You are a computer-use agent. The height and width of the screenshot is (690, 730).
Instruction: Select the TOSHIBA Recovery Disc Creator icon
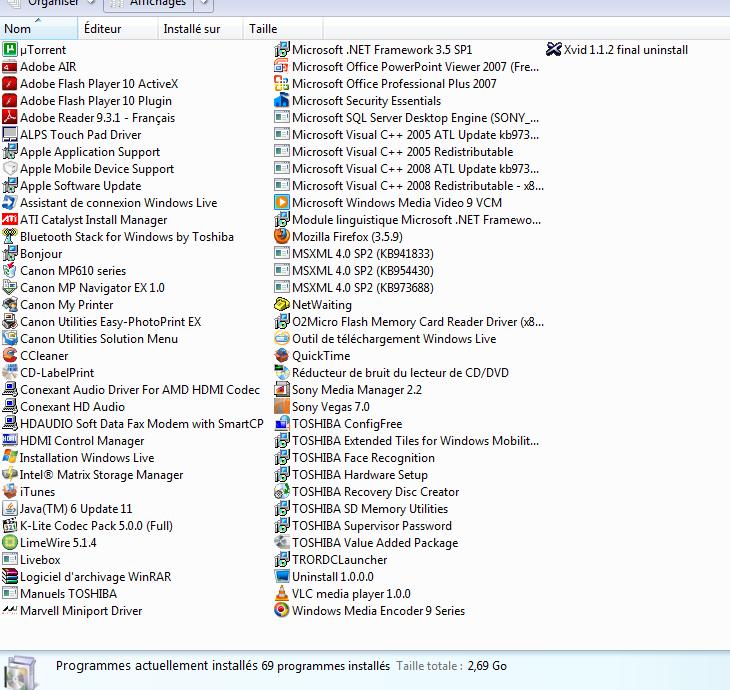point(282,491)
